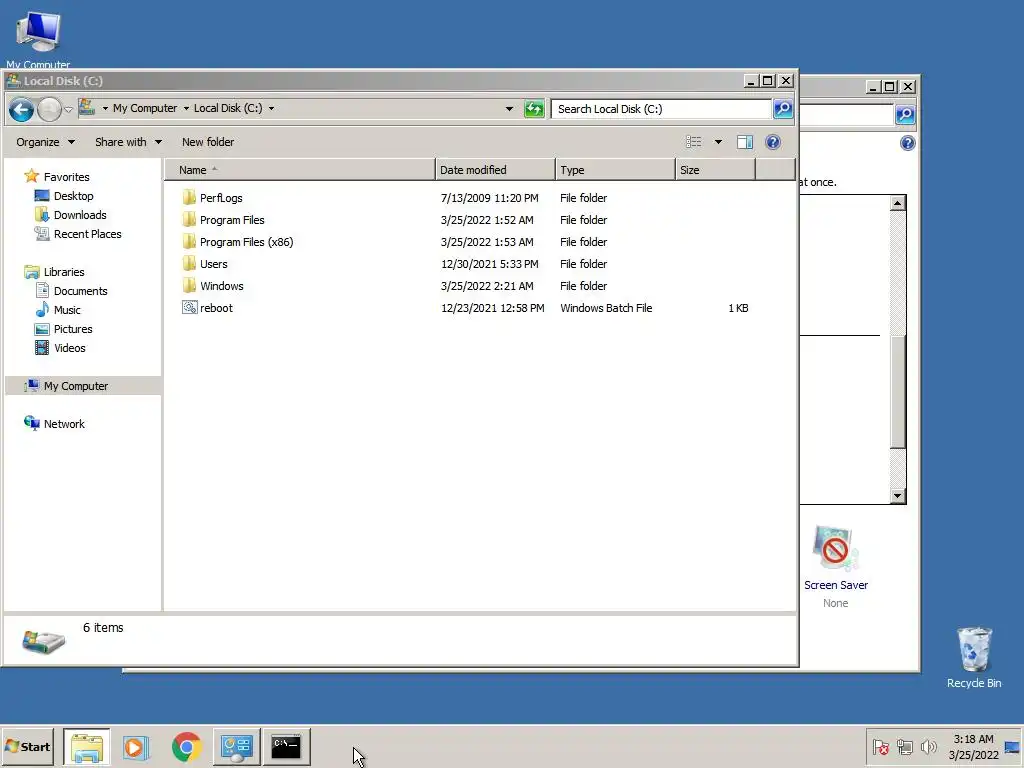Click Favorites in navigation pane

click(x=57, y=176)
